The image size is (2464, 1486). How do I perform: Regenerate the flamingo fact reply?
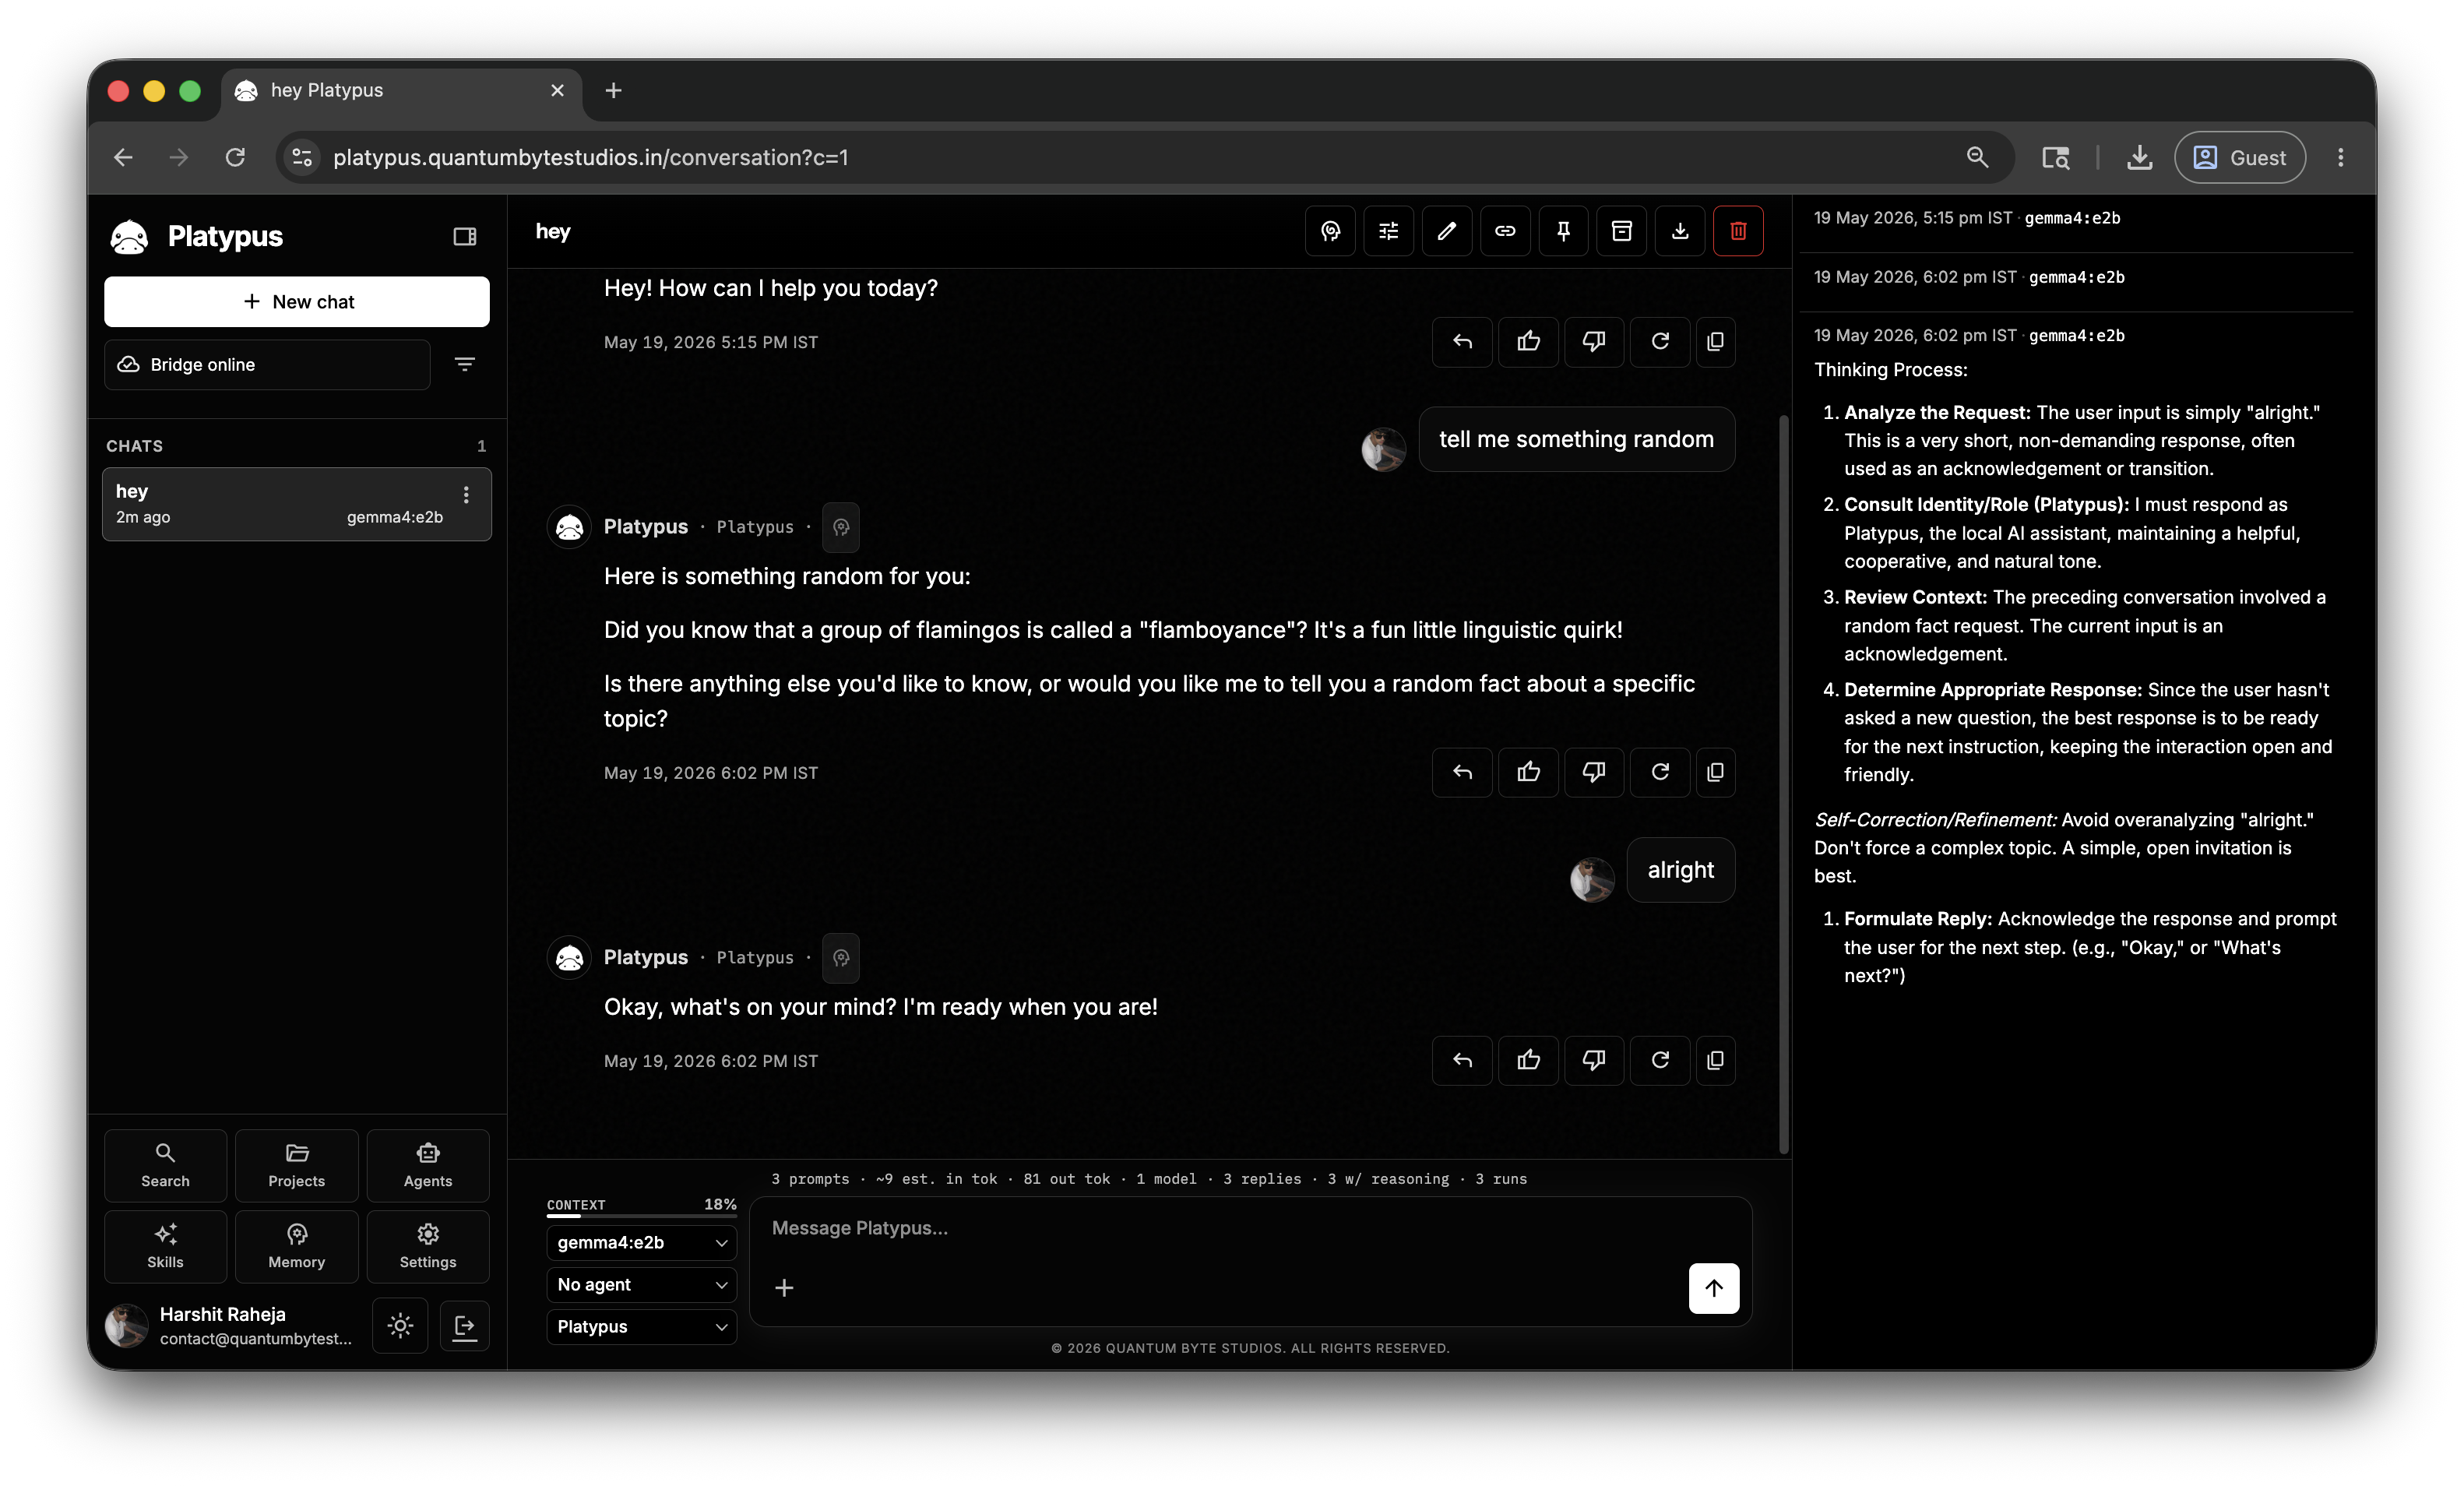tap(1660, 772)
